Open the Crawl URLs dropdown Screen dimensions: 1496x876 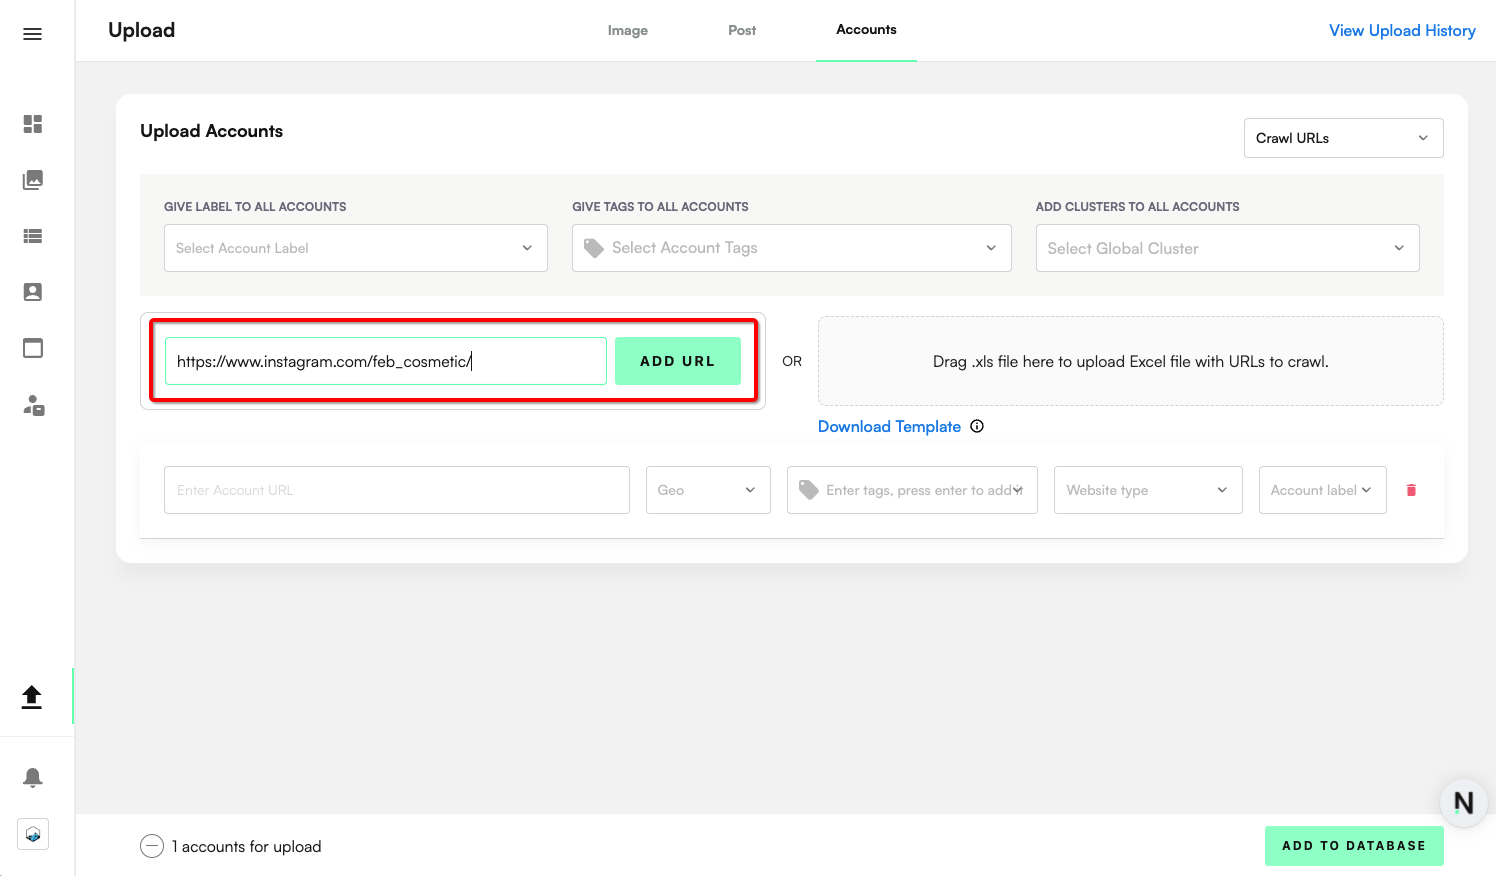(1343, 138)
